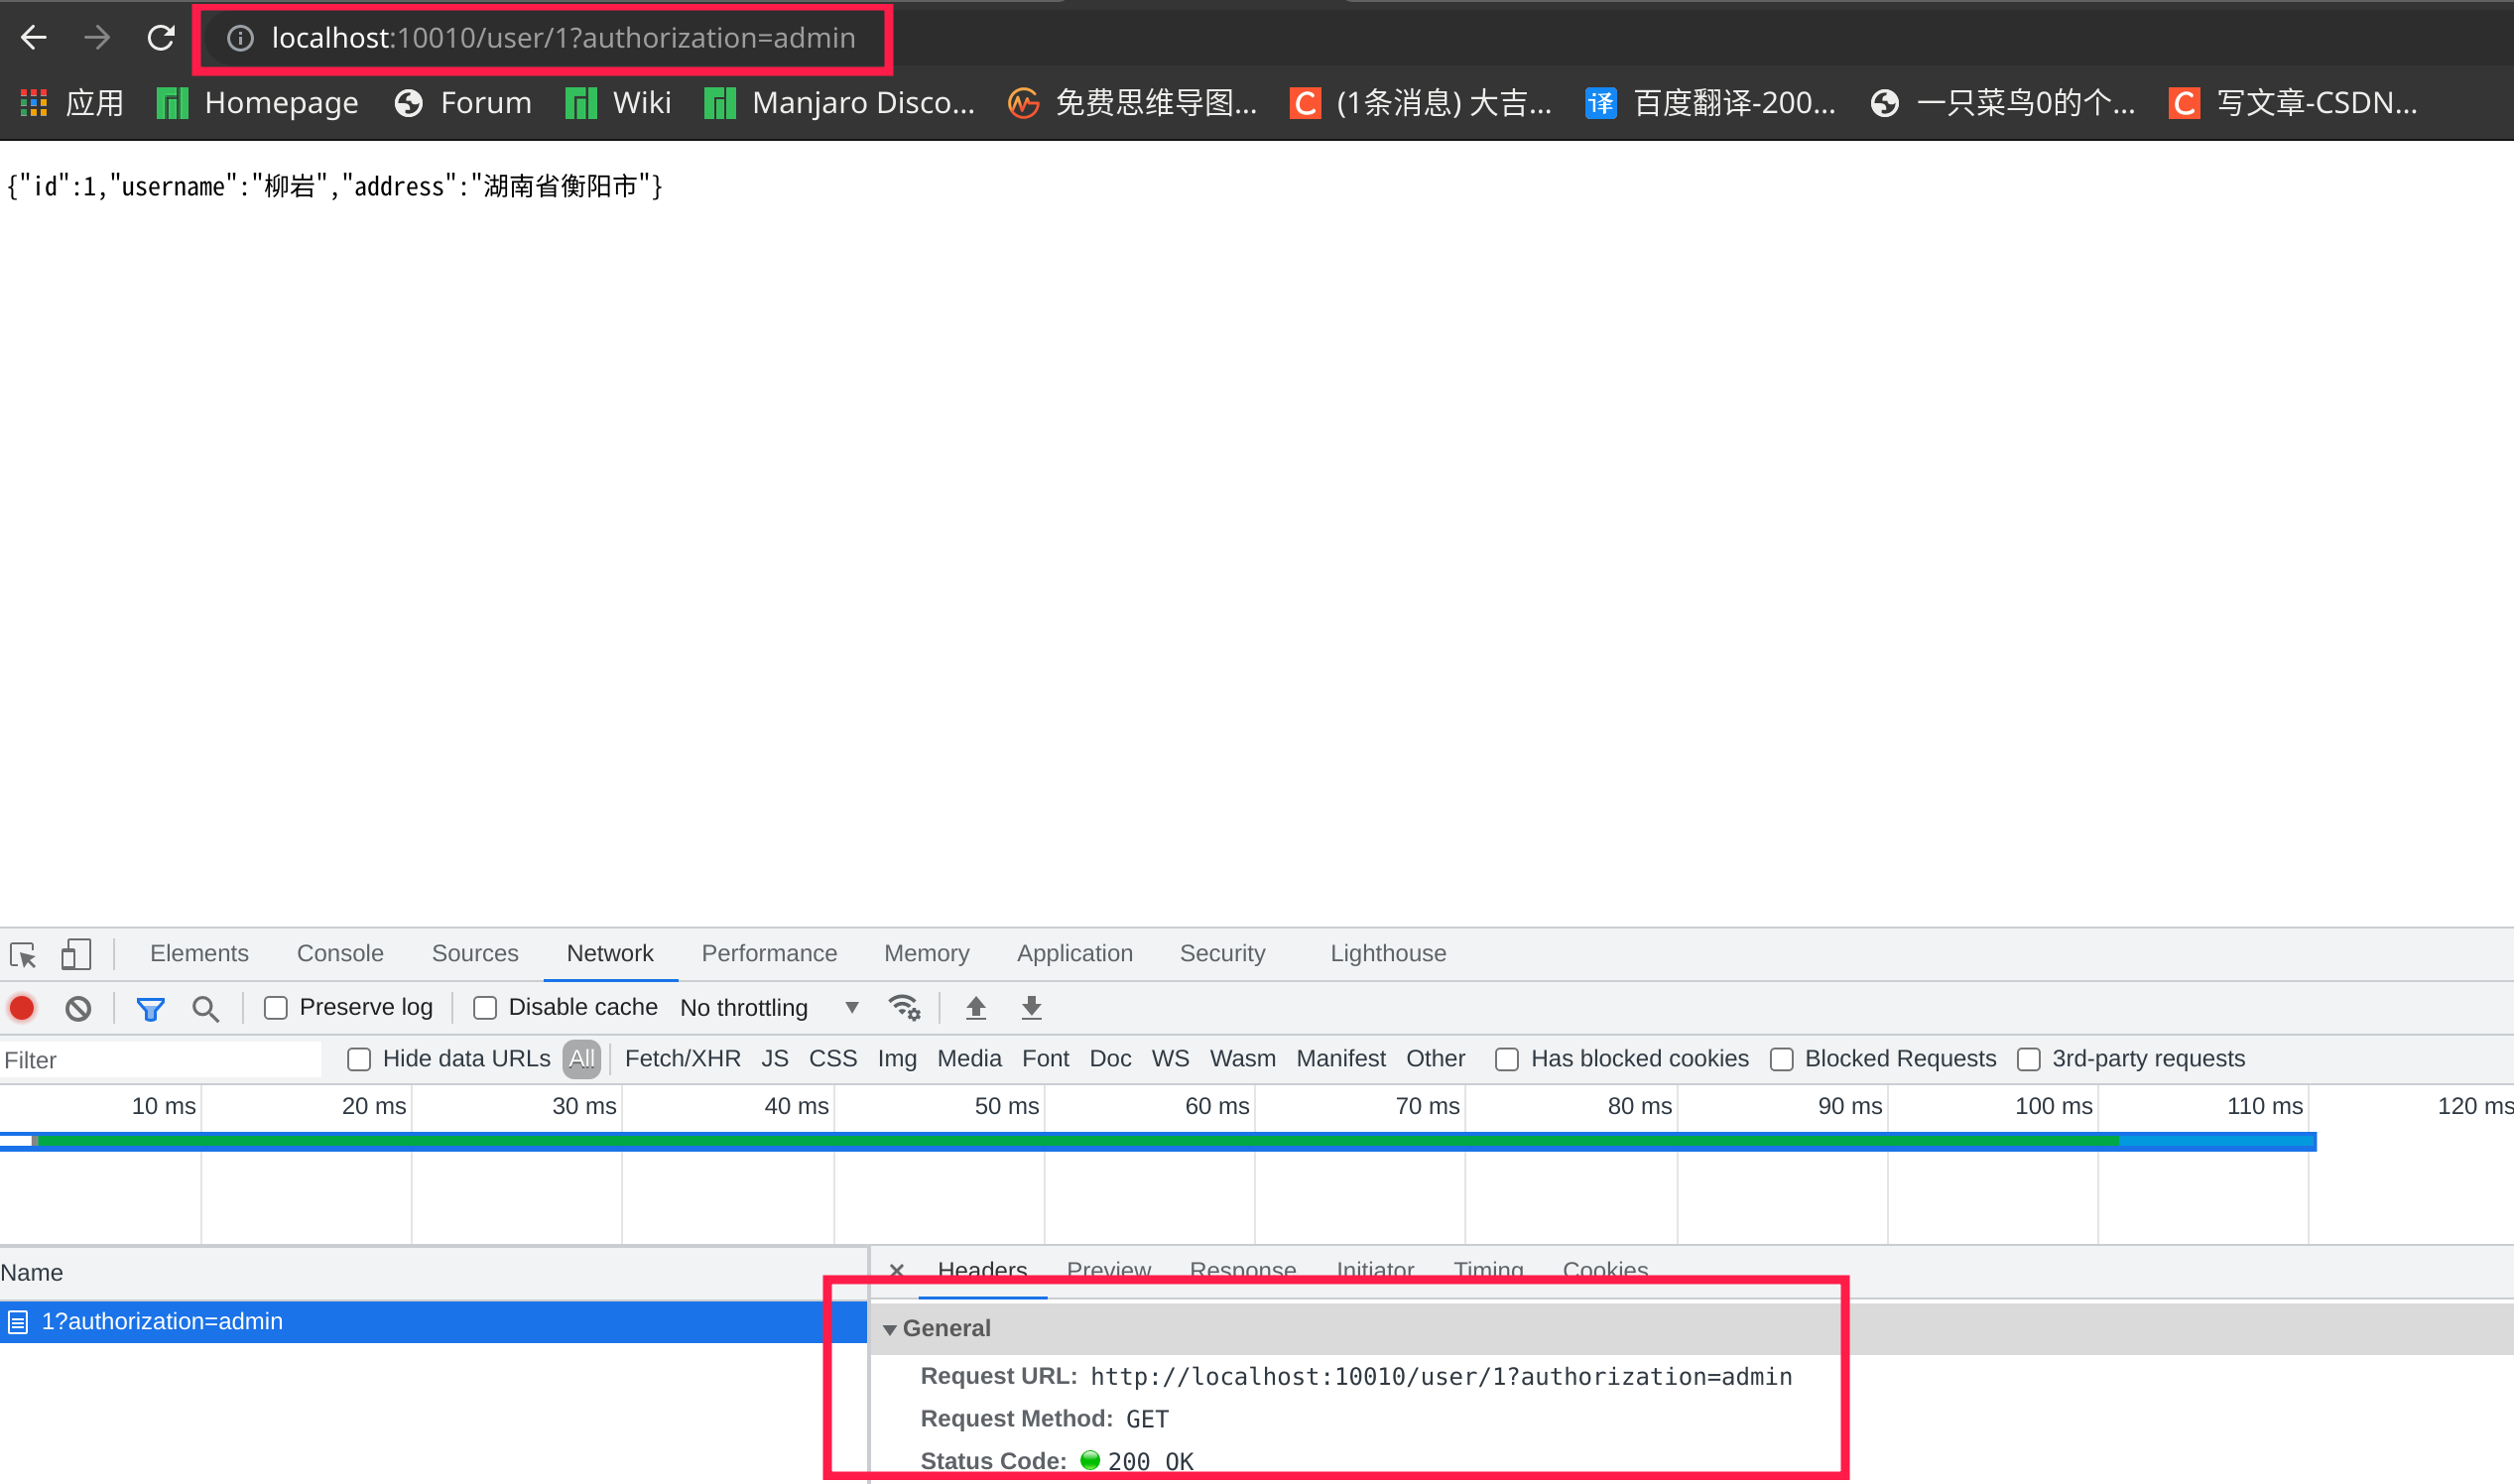Open the Application tab in DevTools
The width and height of the screenshot is (2514, 1484).
click(x=1074, y=954)
